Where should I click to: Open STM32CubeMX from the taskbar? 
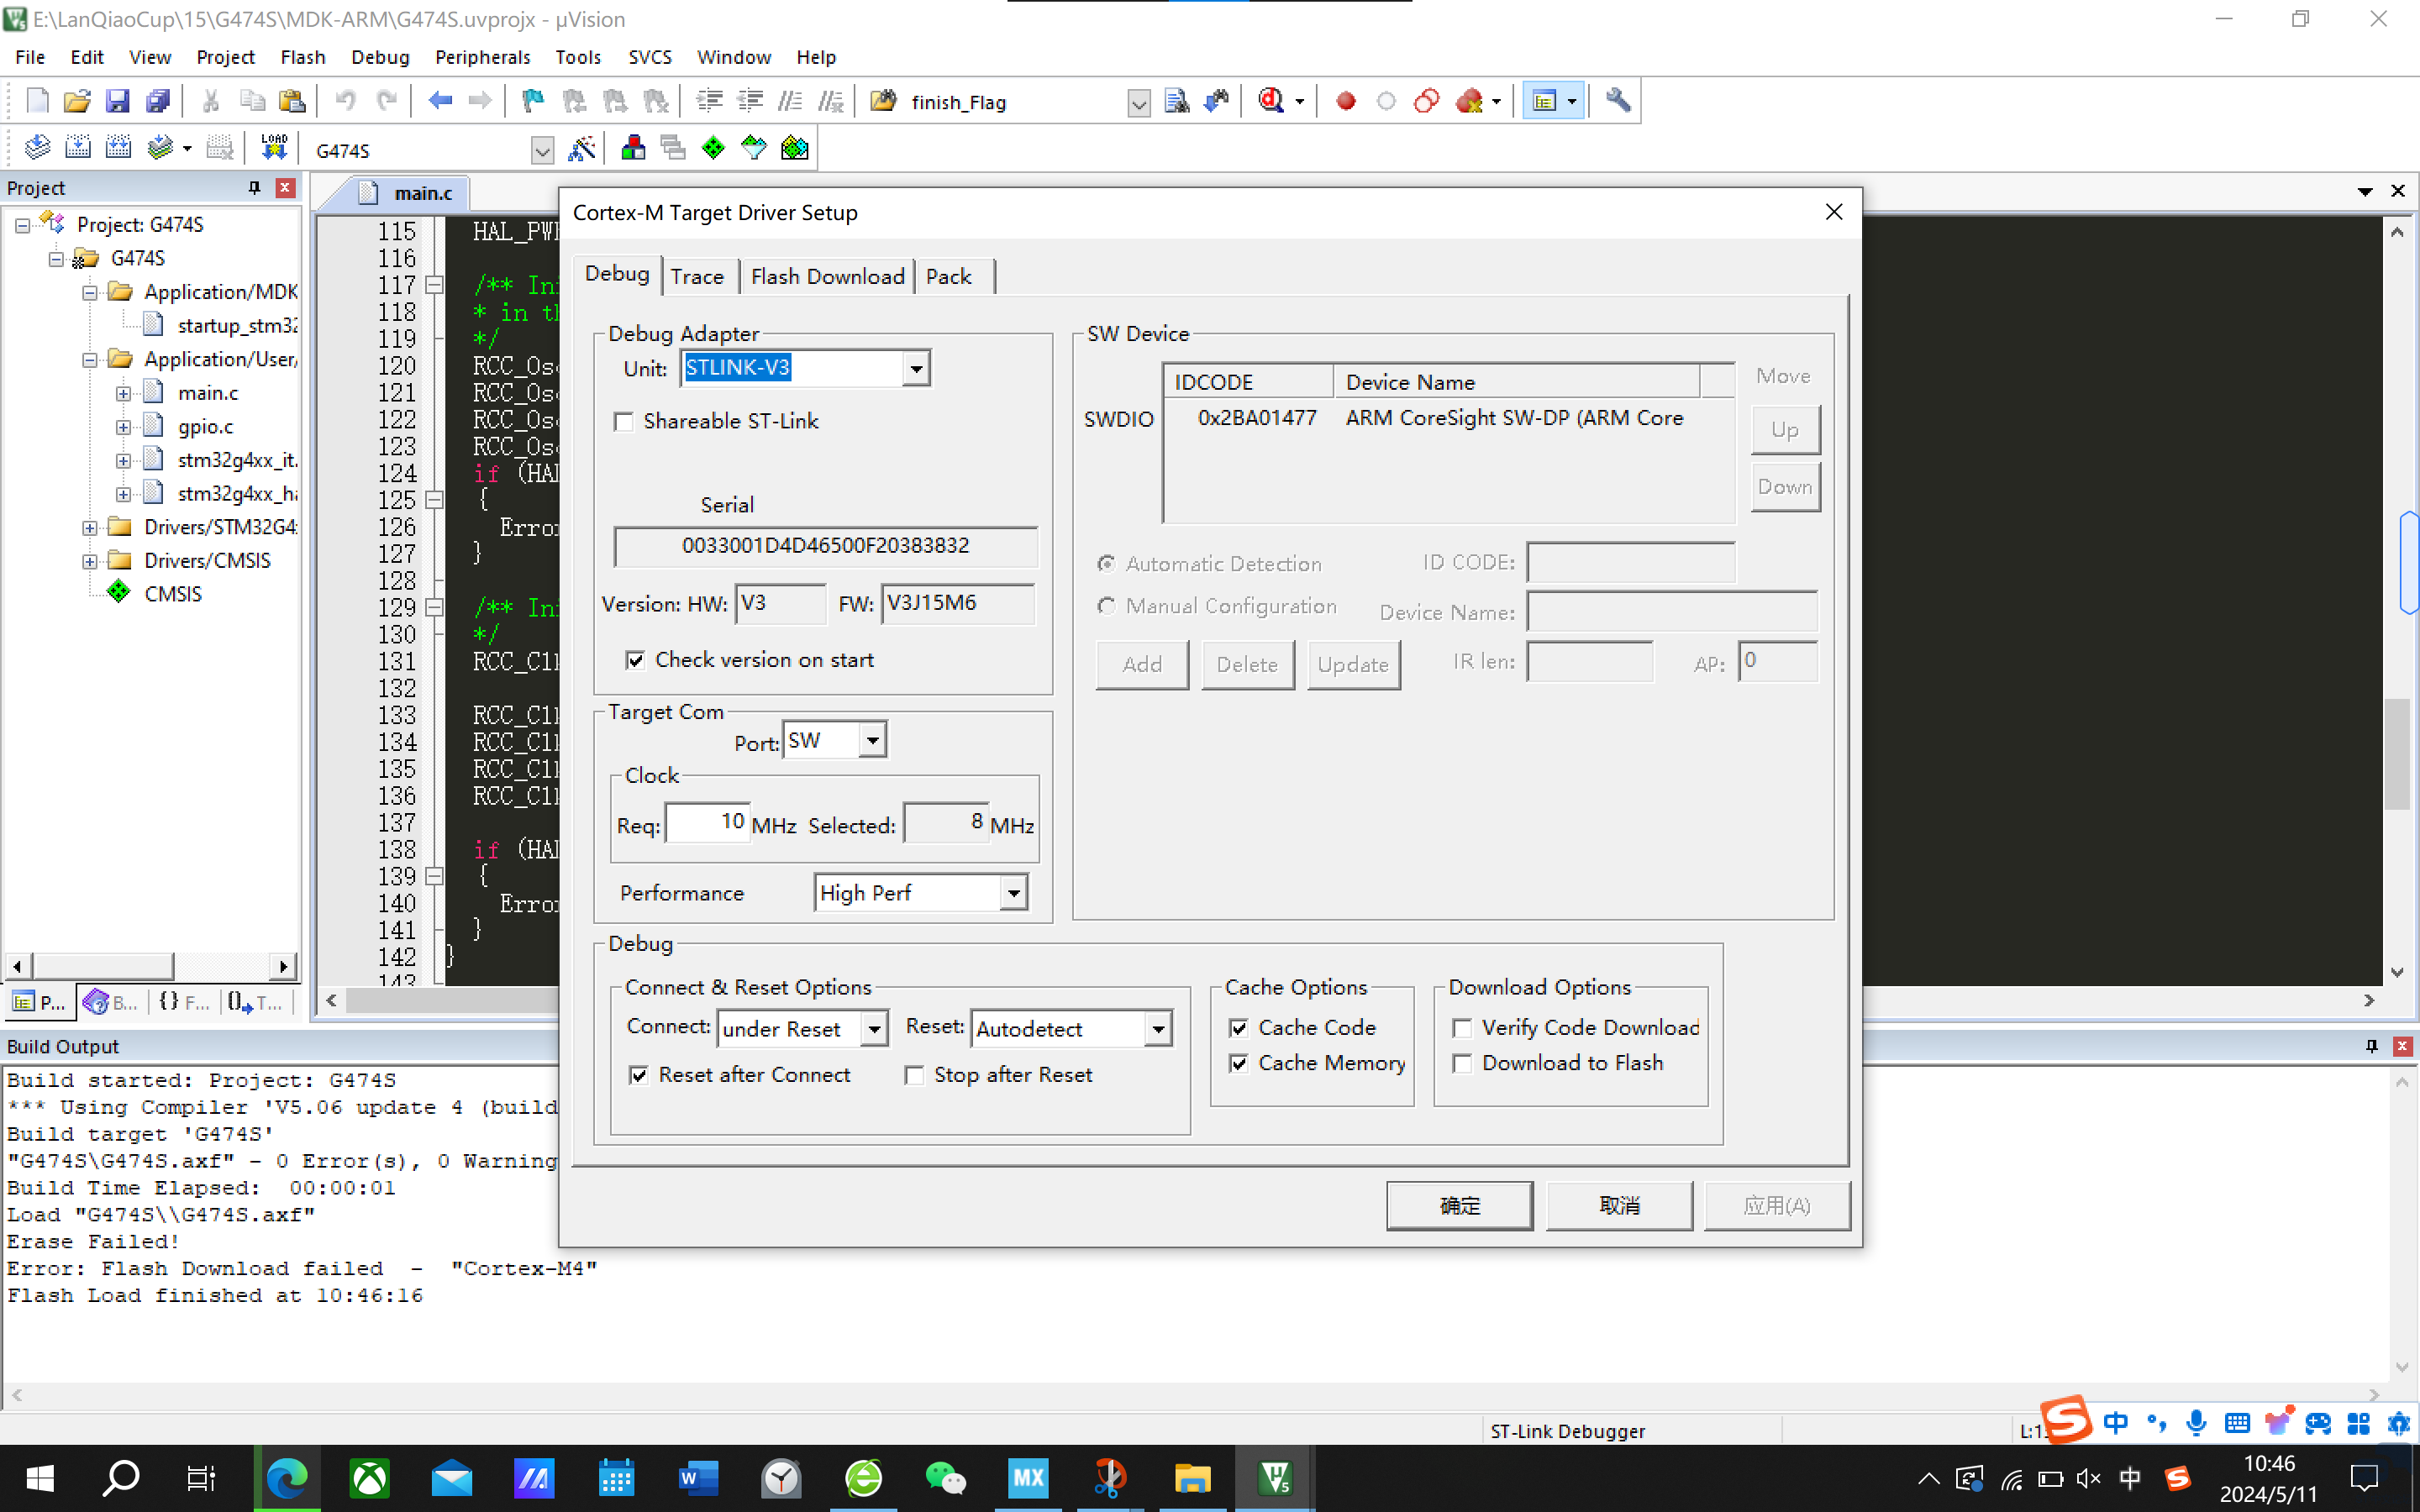tap(1028, 1478)
